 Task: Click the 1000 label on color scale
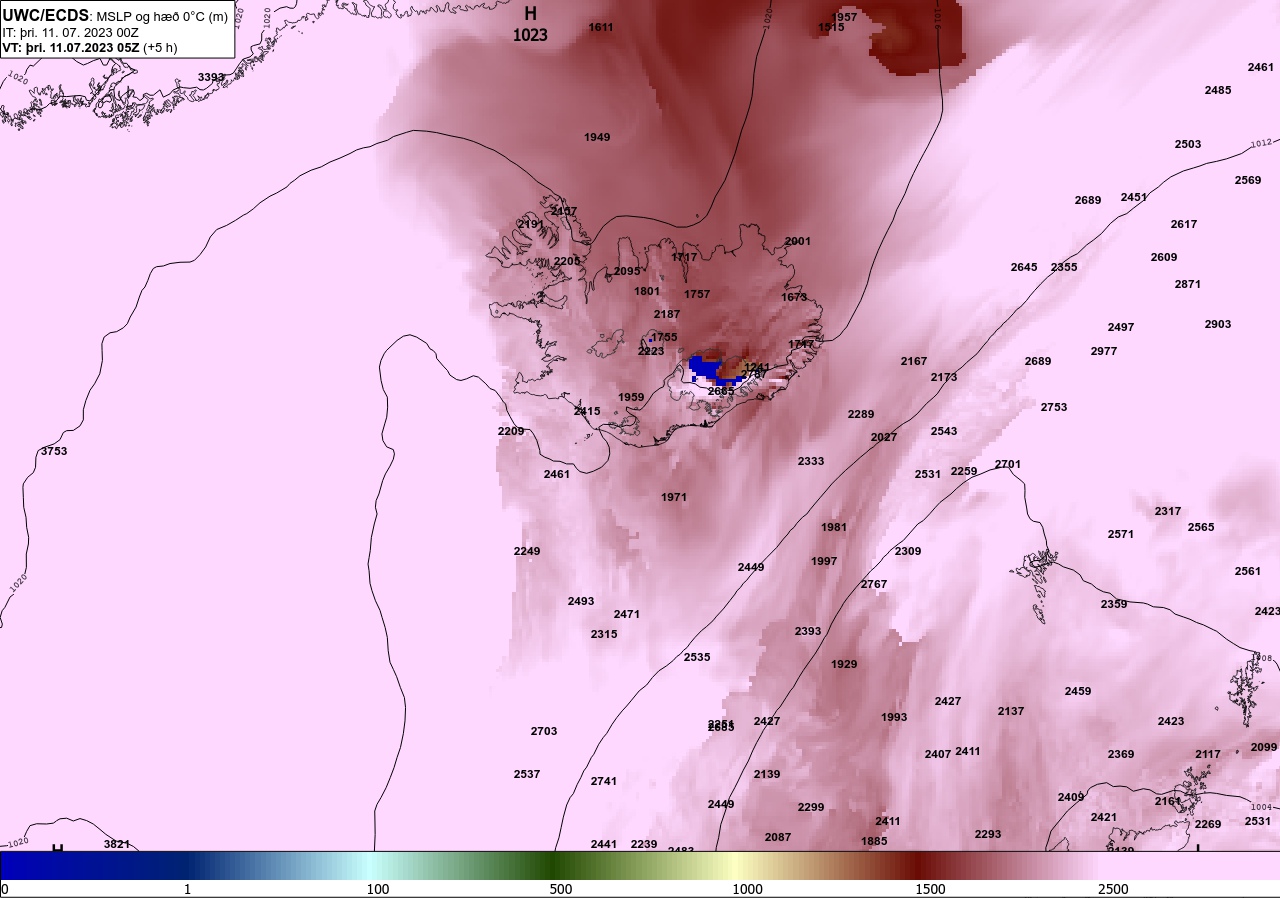[747, 889]
